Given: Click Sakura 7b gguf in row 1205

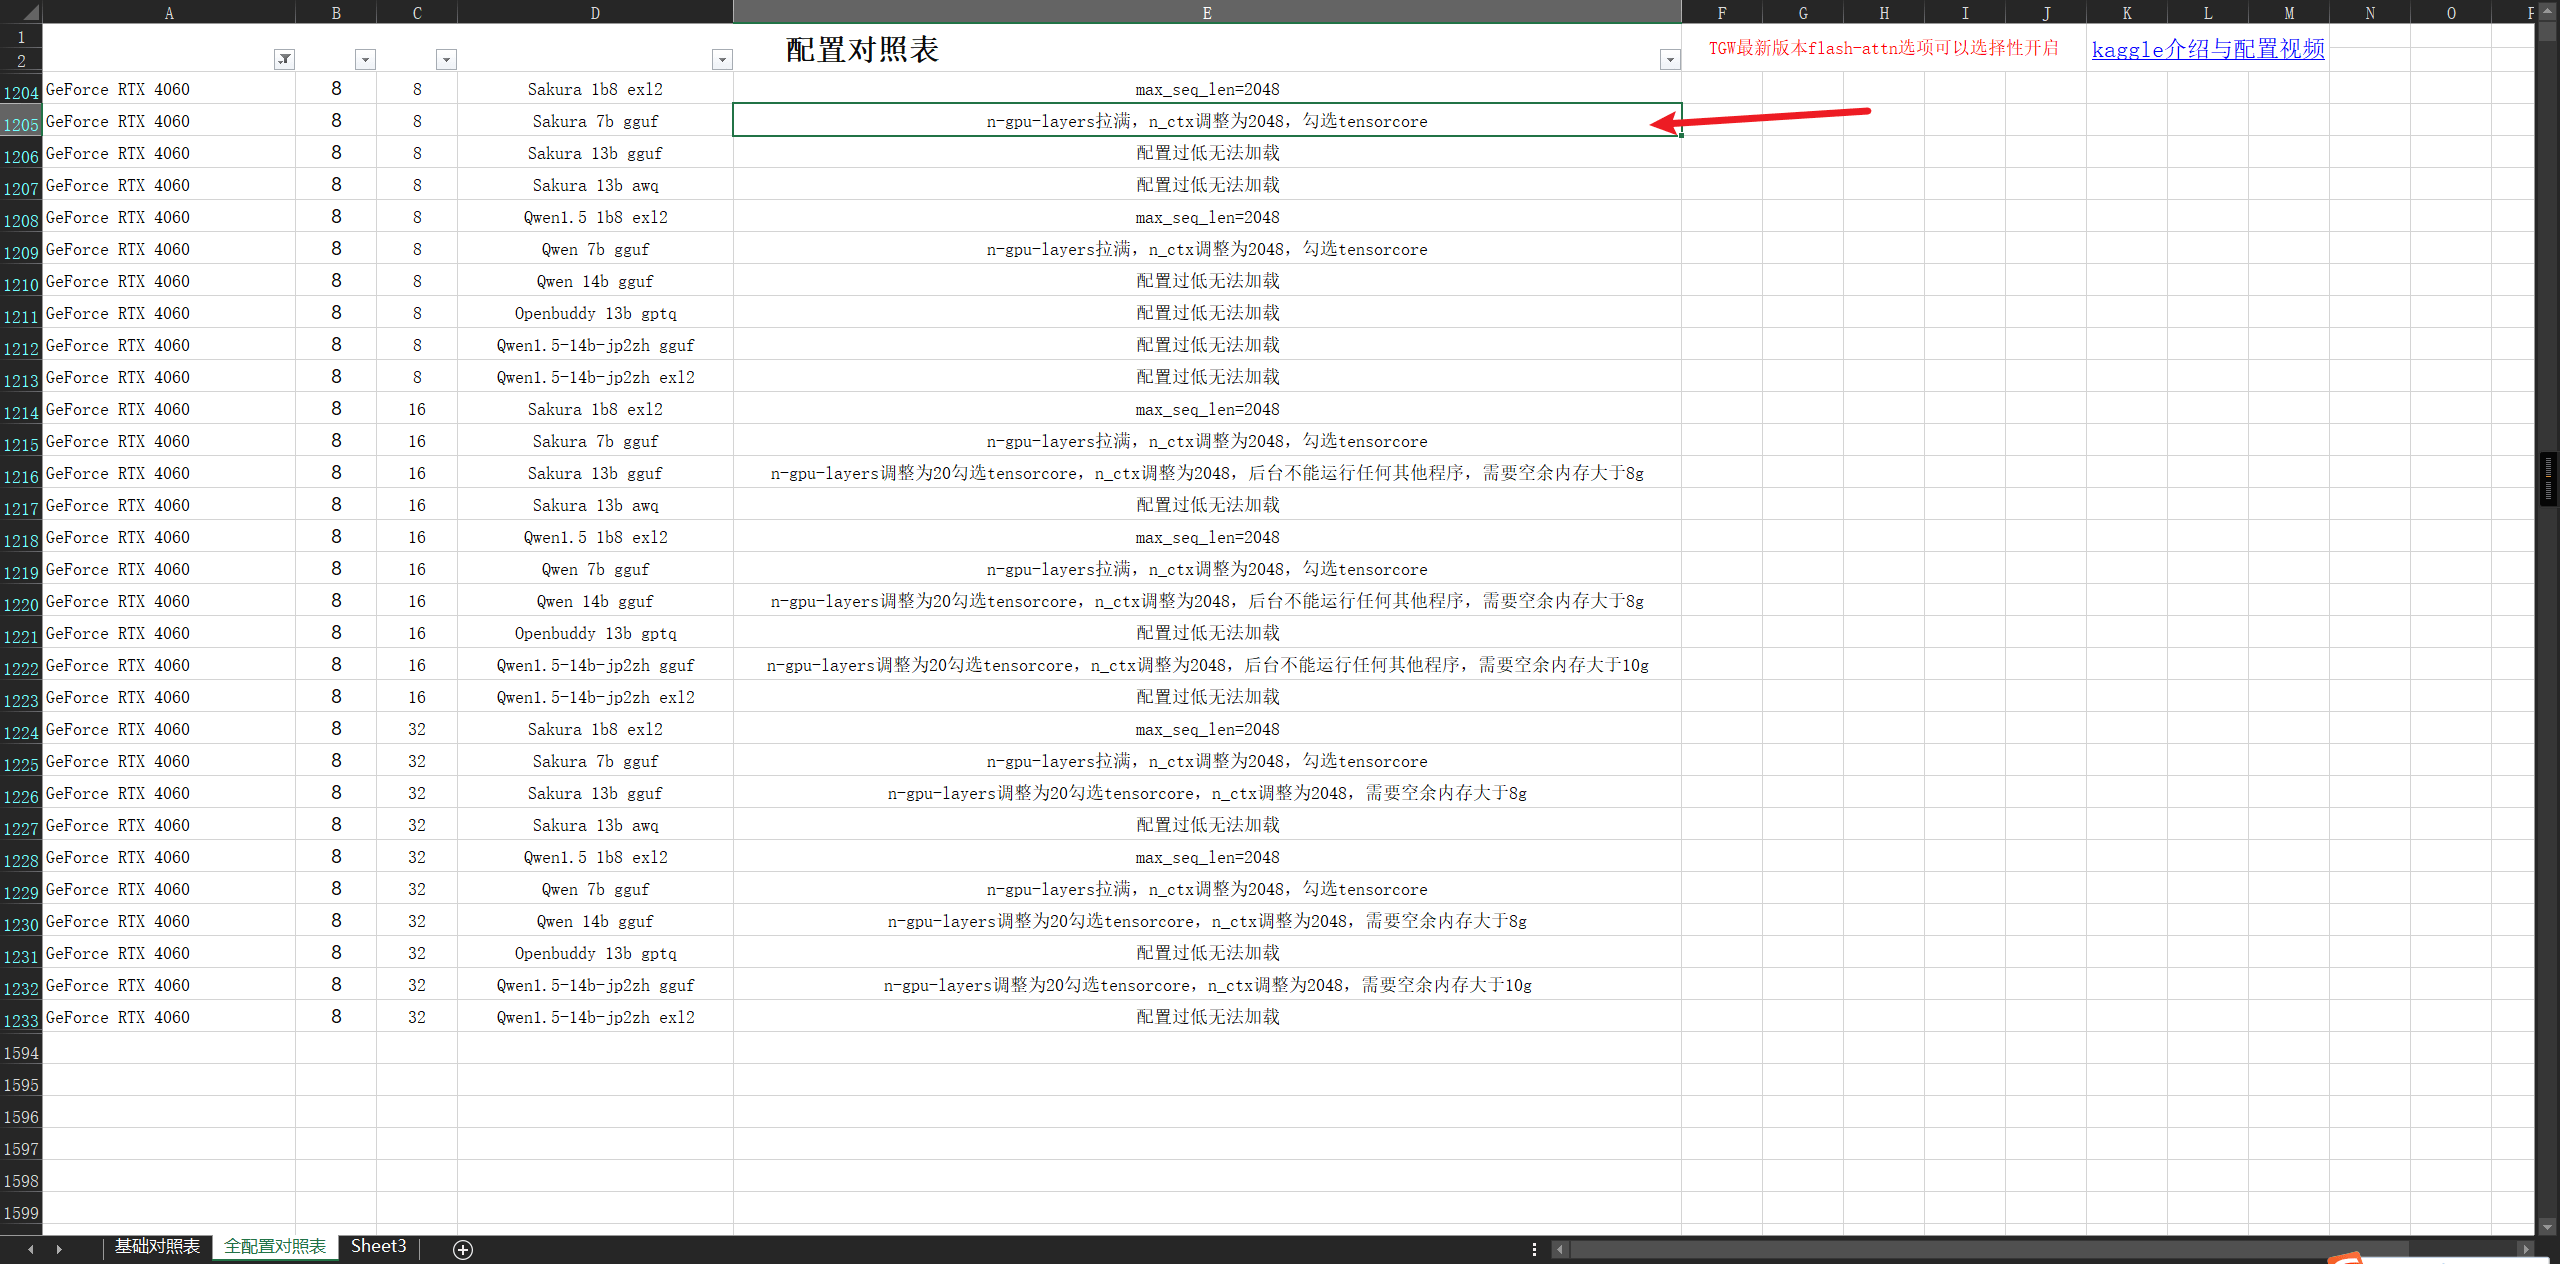Looking at the screenshot, I should pos(595,121).
